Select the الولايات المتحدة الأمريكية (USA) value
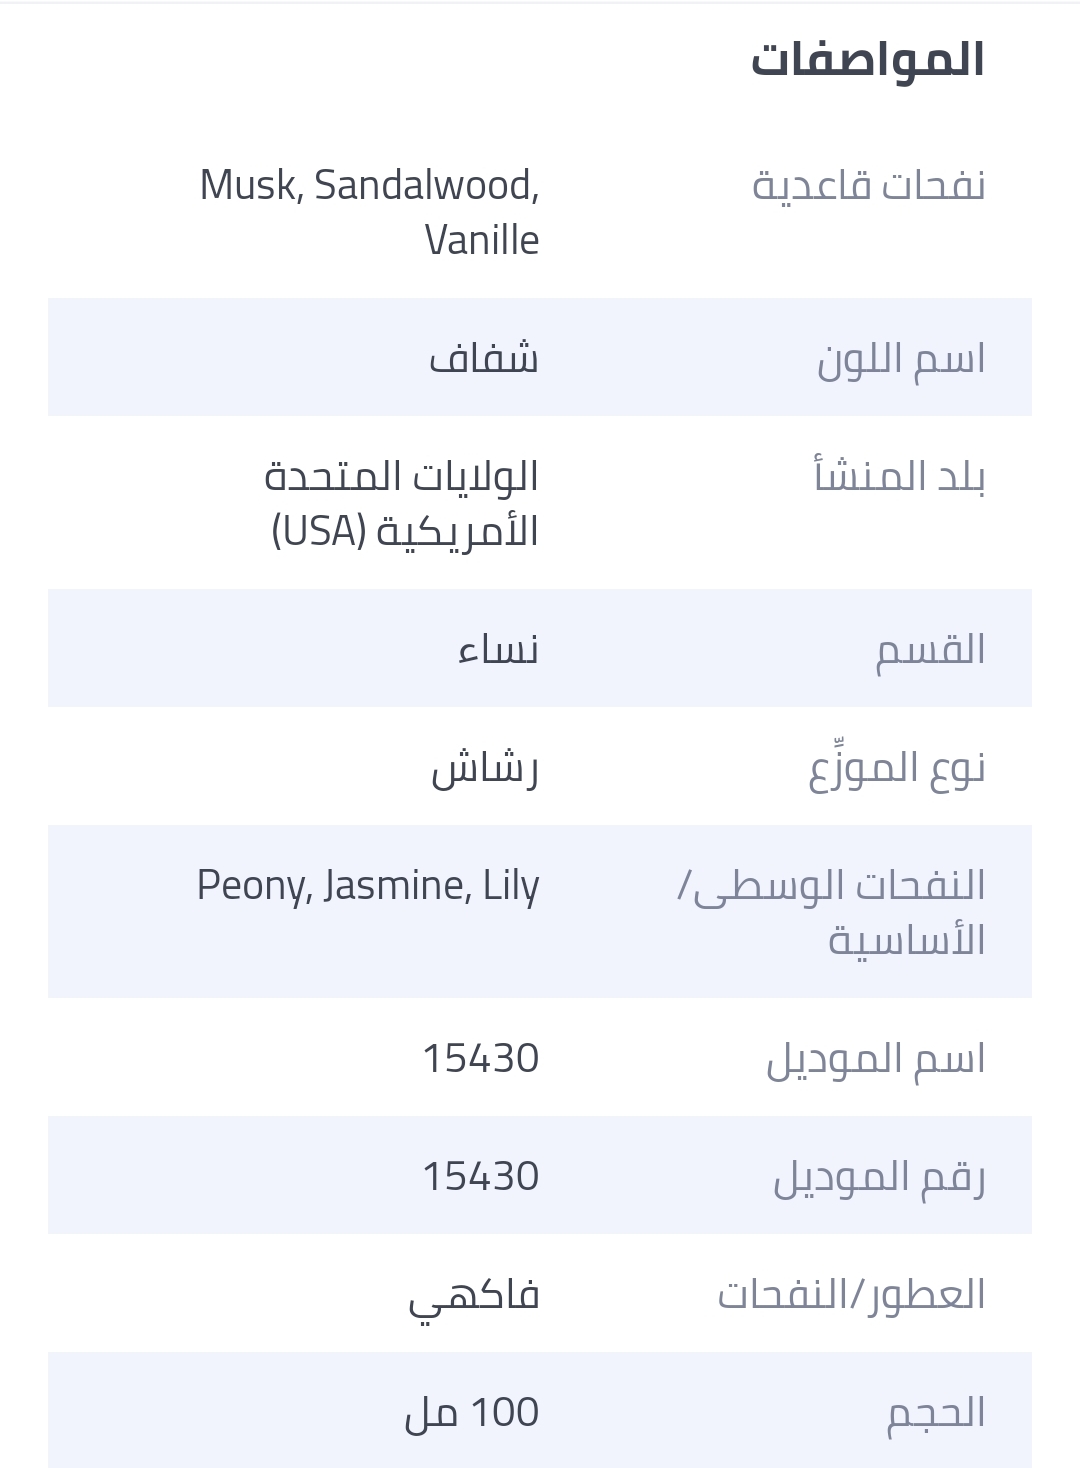Image resolution: width=1080 pixels, height=1468 pixels. click(402, 503)
